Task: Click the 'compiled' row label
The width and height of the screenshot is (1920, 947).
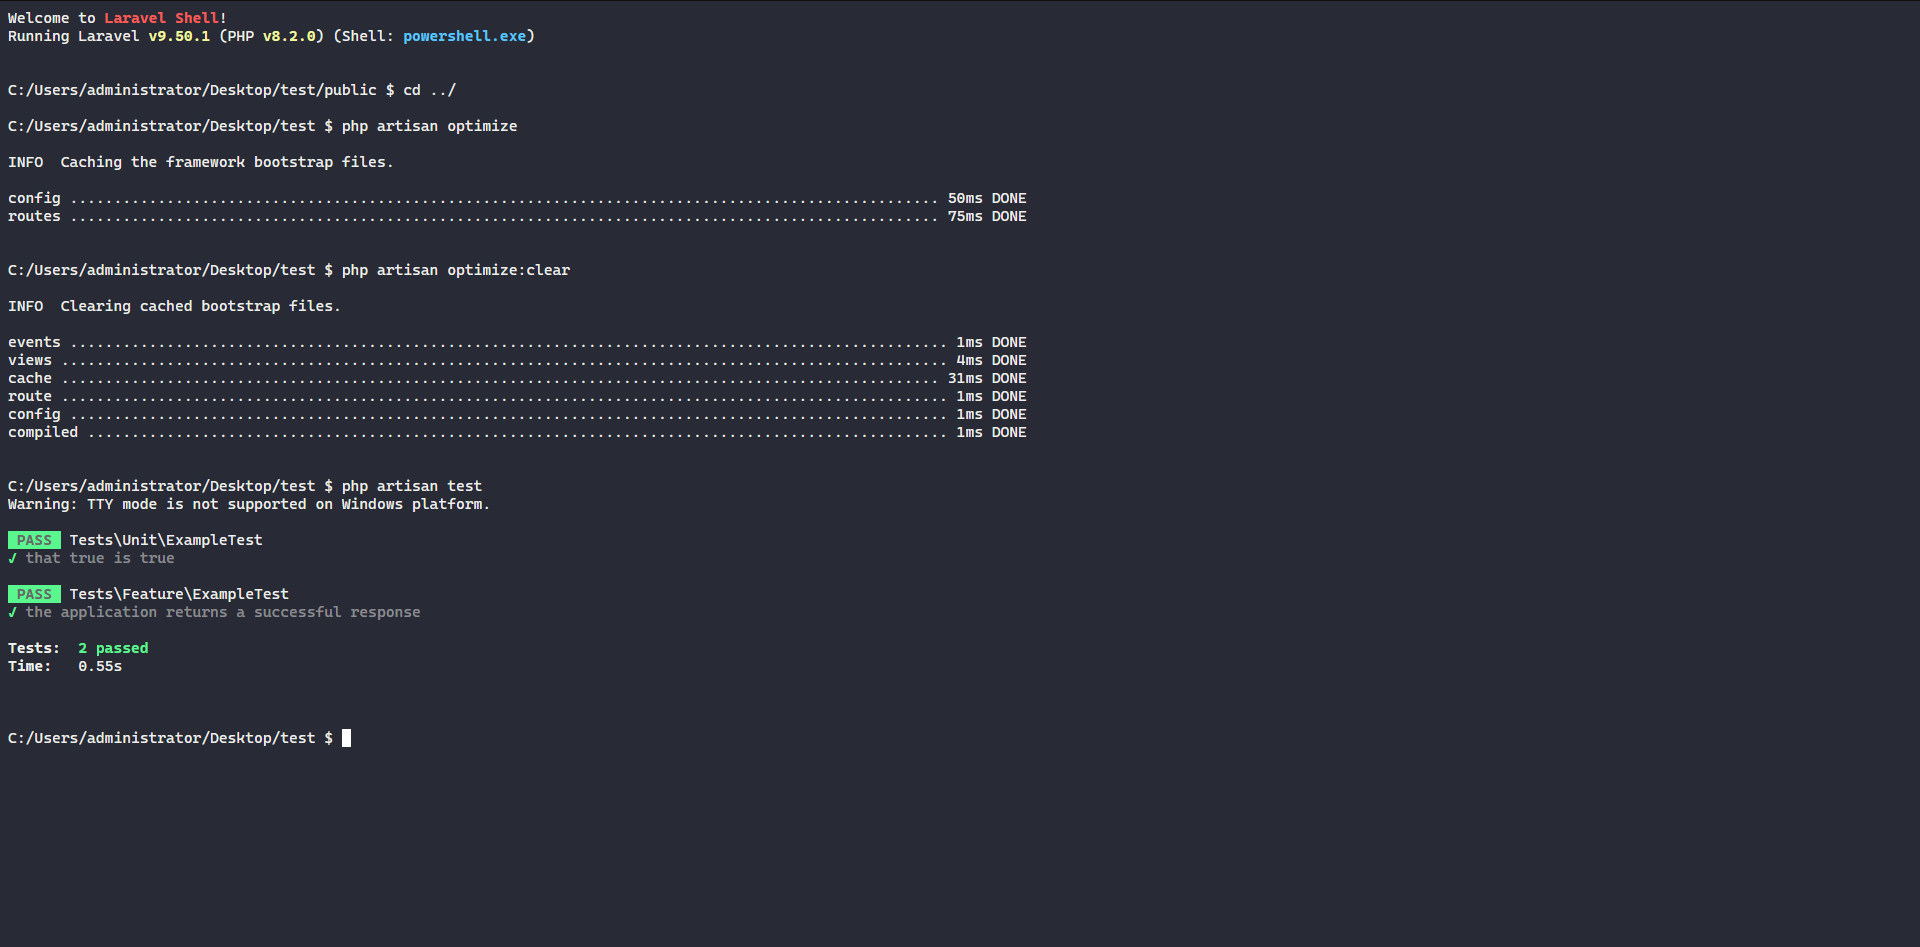Action: click(x=43, y=432)
